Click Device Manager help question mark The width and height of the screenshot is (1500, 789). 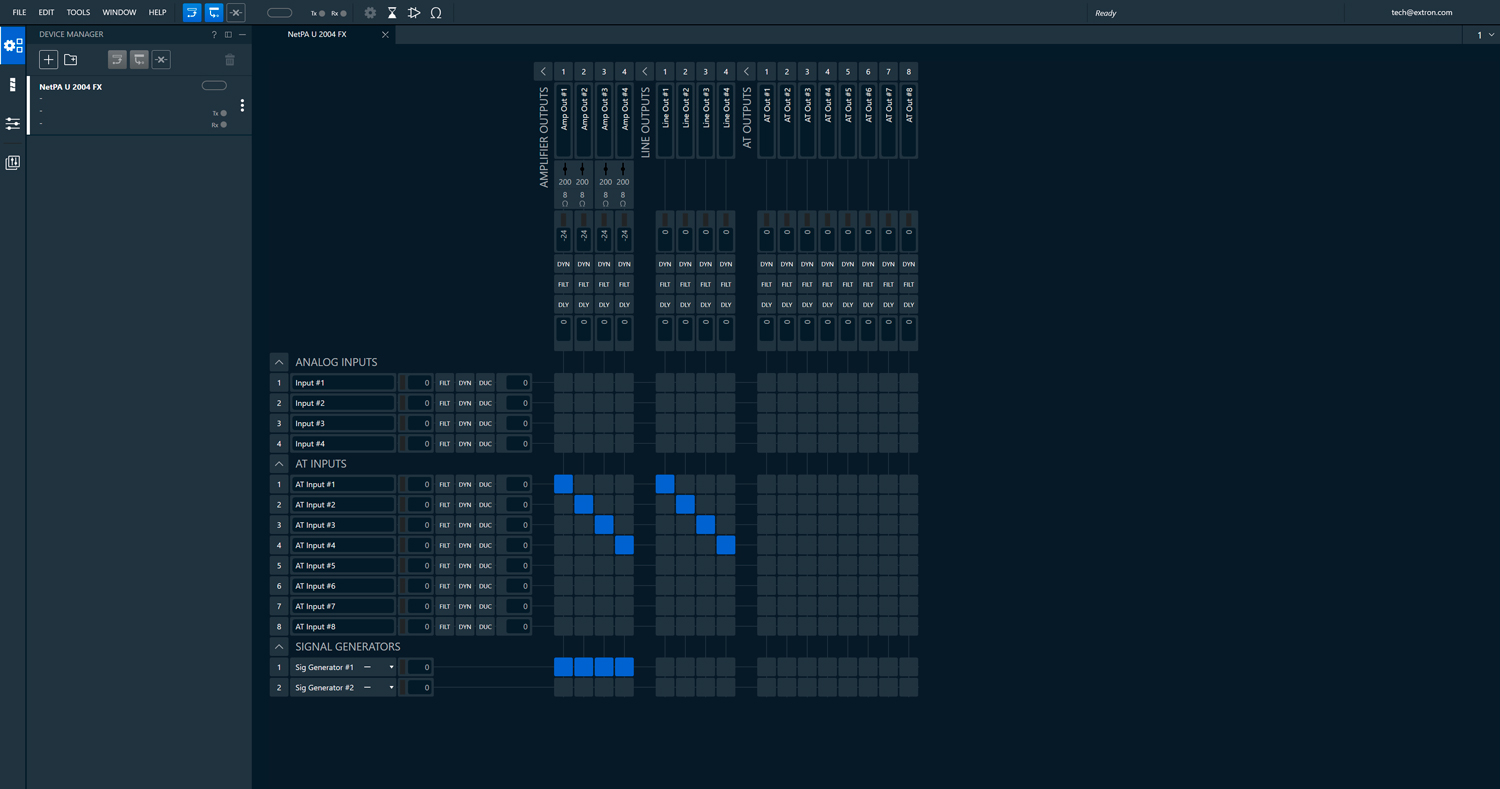(x=214, y=34)
